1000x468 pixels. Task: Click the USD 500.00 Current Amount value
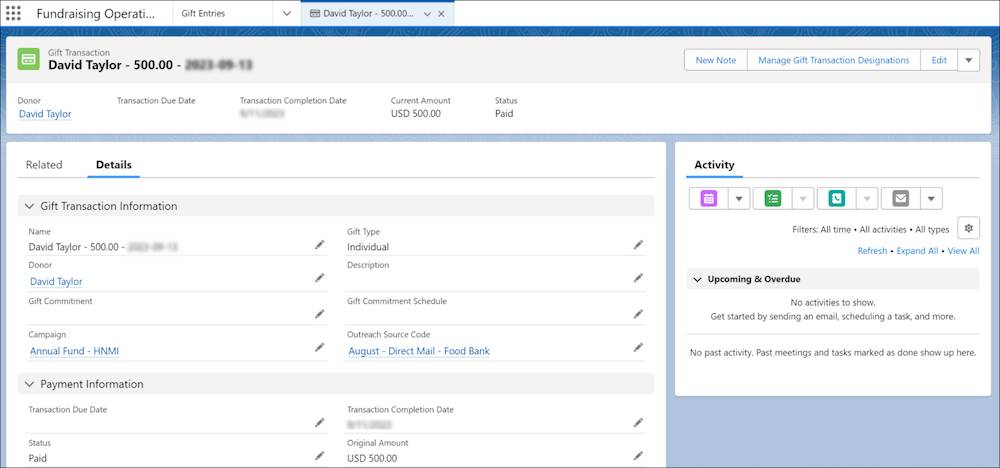click(415, 113)
